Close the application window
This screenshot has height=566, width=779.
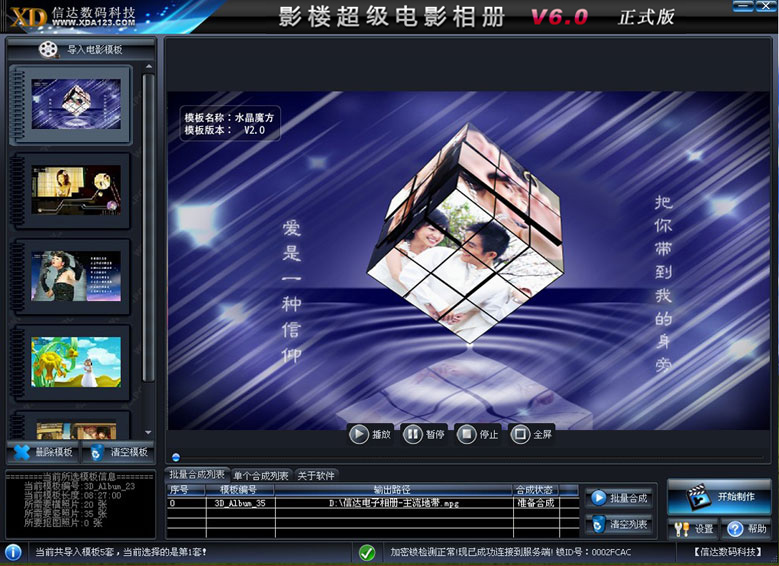coord(766,6)
